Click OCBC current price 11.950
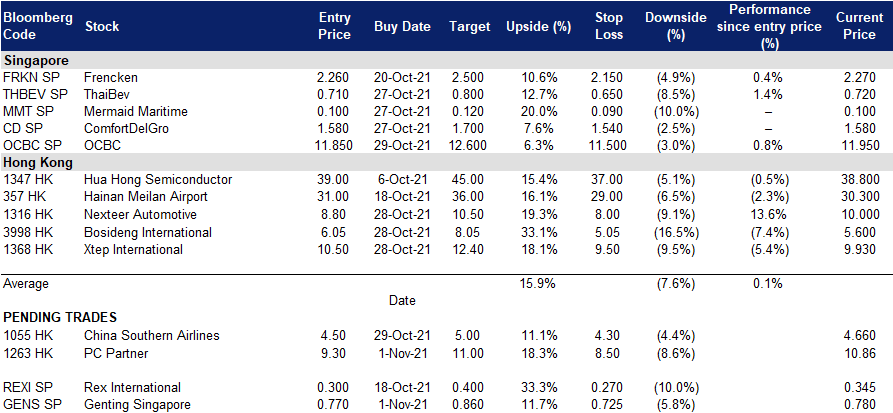 coord(859,146)
